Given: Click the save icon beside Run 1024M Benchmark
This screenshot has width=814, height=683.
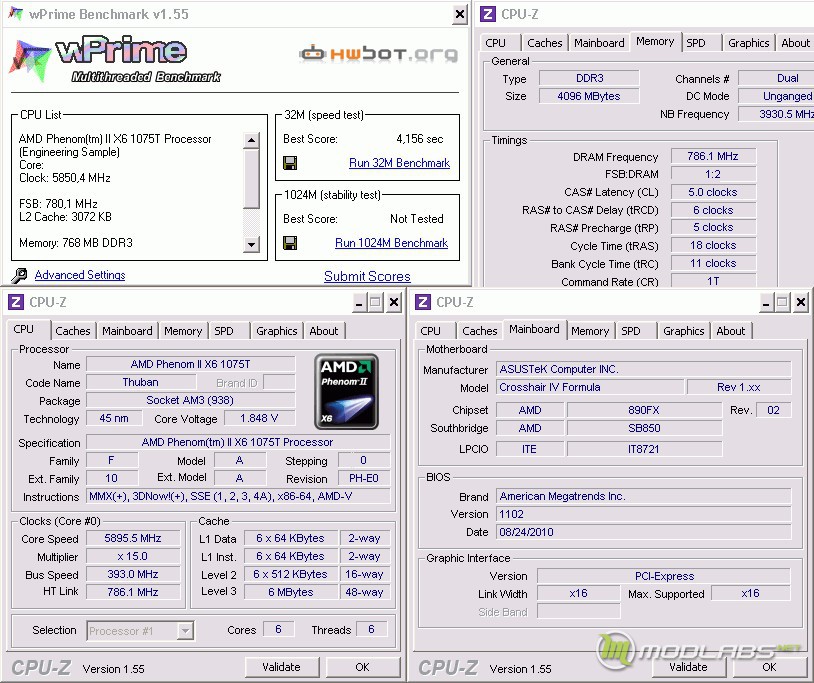Looking at the screenshot, I should (x=290, y=243).
